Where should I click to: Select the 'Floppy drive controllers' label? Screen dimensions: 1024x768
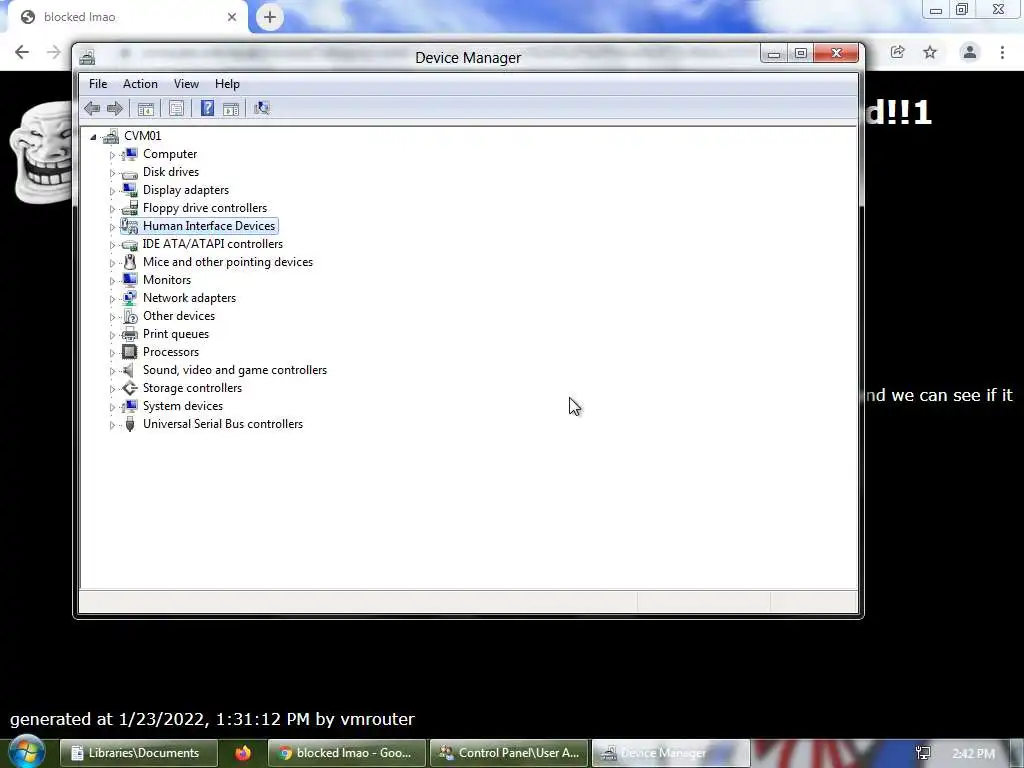205,208
